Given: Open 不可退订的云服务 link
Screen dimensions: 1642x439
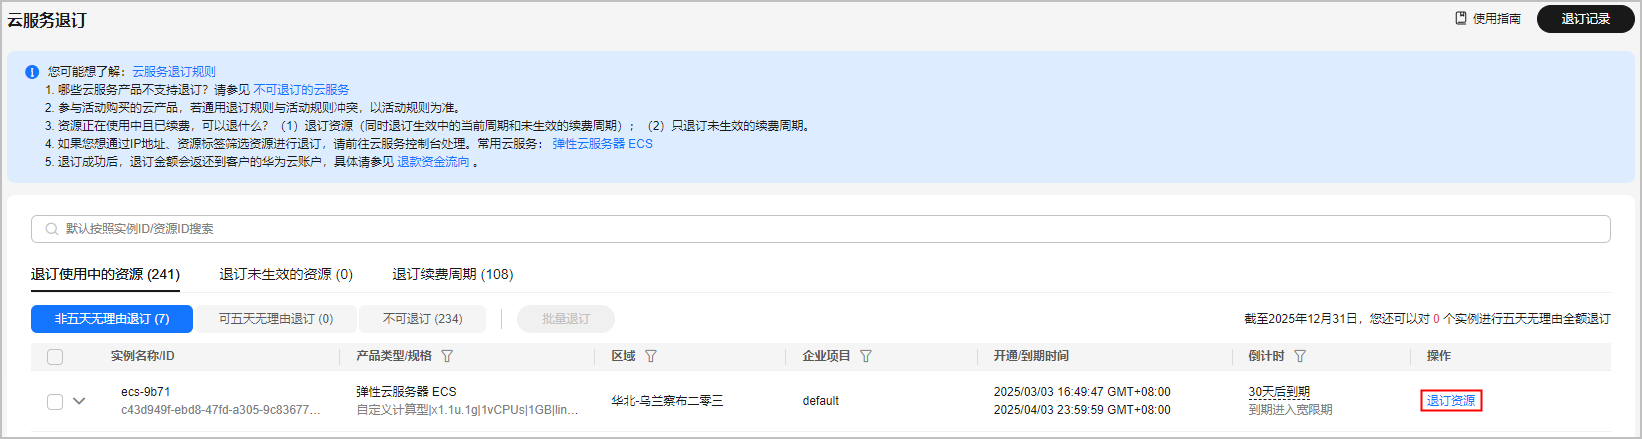Looking at the screenshot, I should 301,90.
